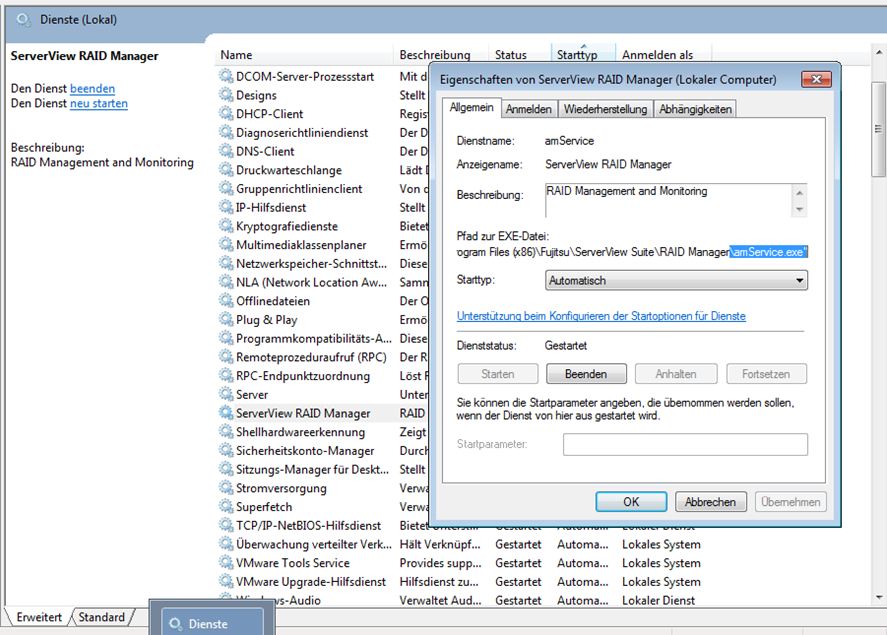Click Sicherheitskonto-Manager gear icon
Viewport: 887px width, 635px height.
[x=226, y=450]
